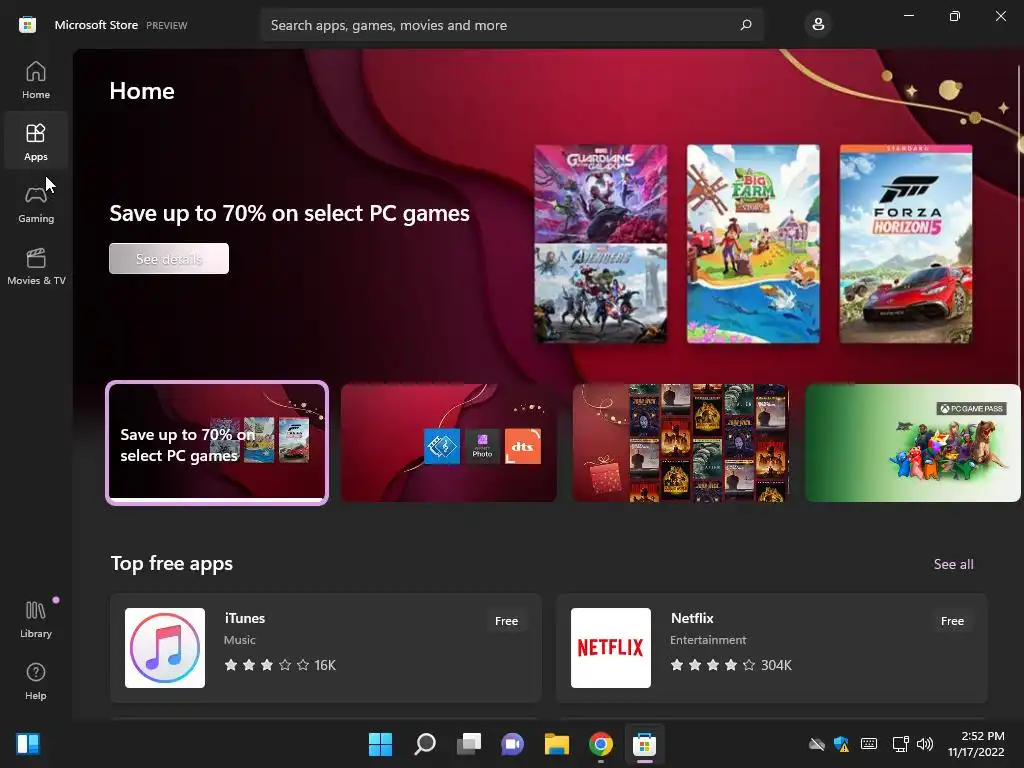The height and width of the screenshot is (768, 1024).
Task: Select the PC Game Pass carousel card
Action: tap(913, 443)
